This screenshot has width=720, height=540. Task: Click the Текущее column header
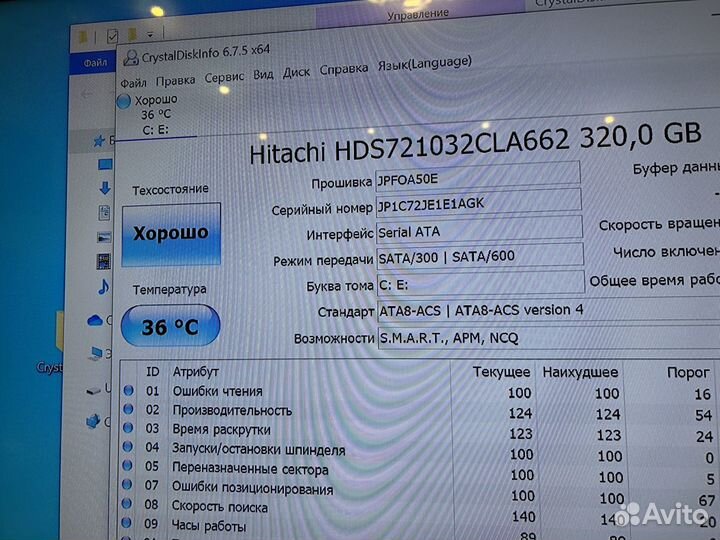click(x=501, y=372)
